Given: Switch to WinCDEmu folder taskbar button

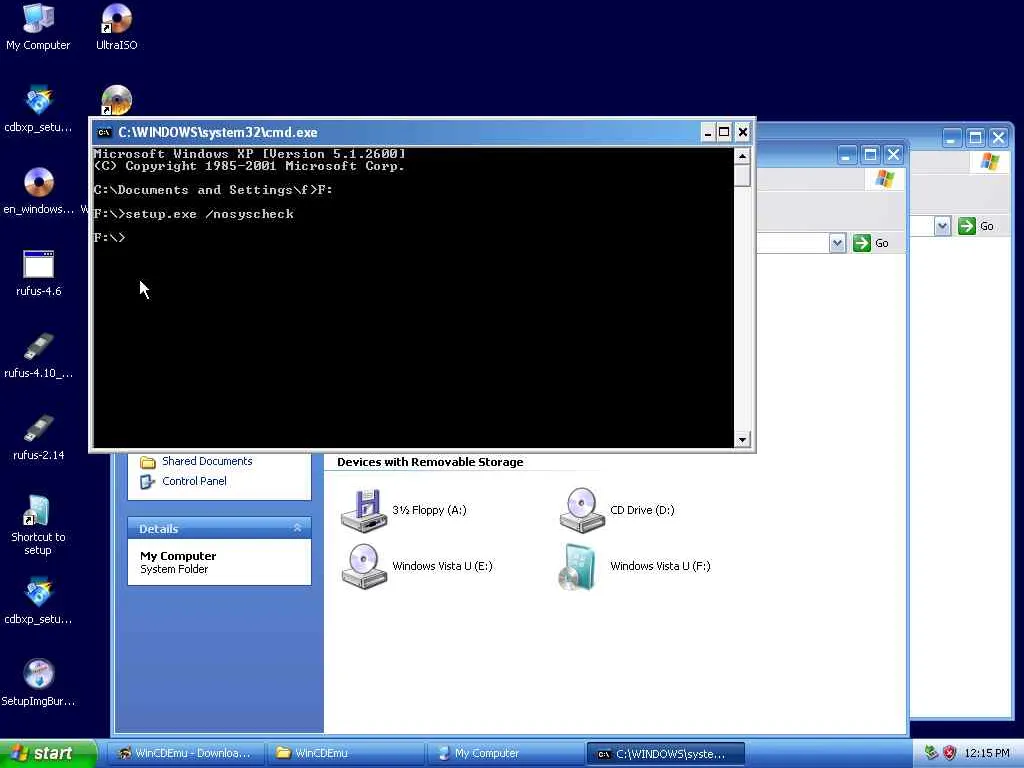Looking at the screenshot, I should coord(346,753).
